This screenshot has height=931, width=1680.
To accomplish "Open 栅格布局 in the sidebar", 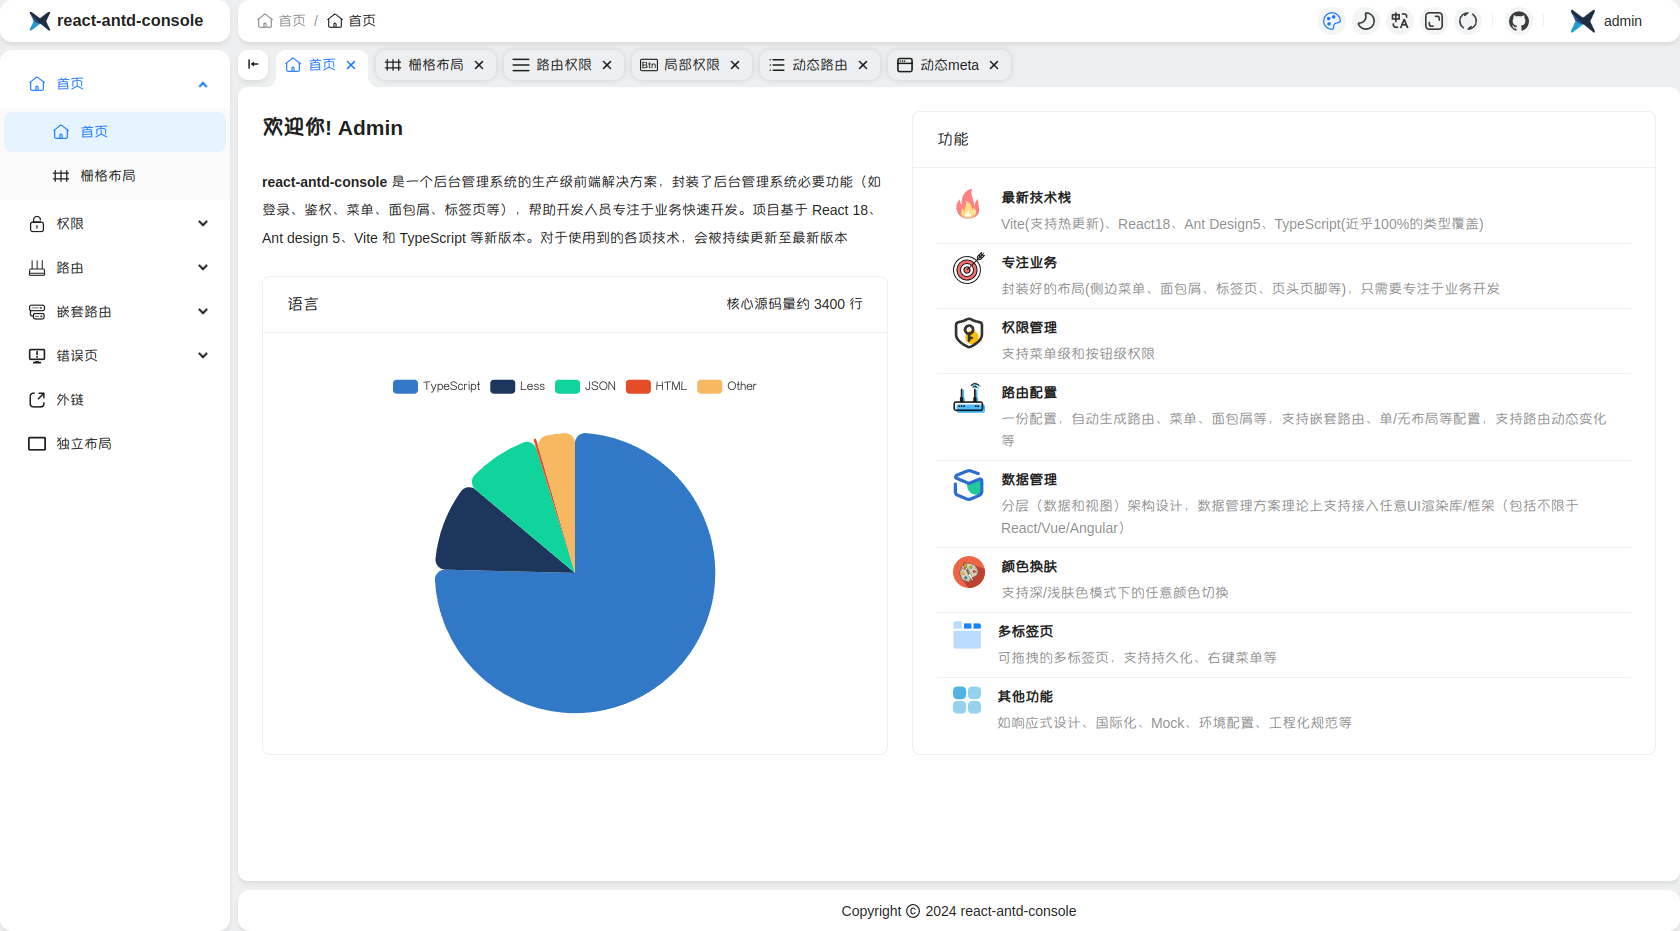I will (115, 176).
